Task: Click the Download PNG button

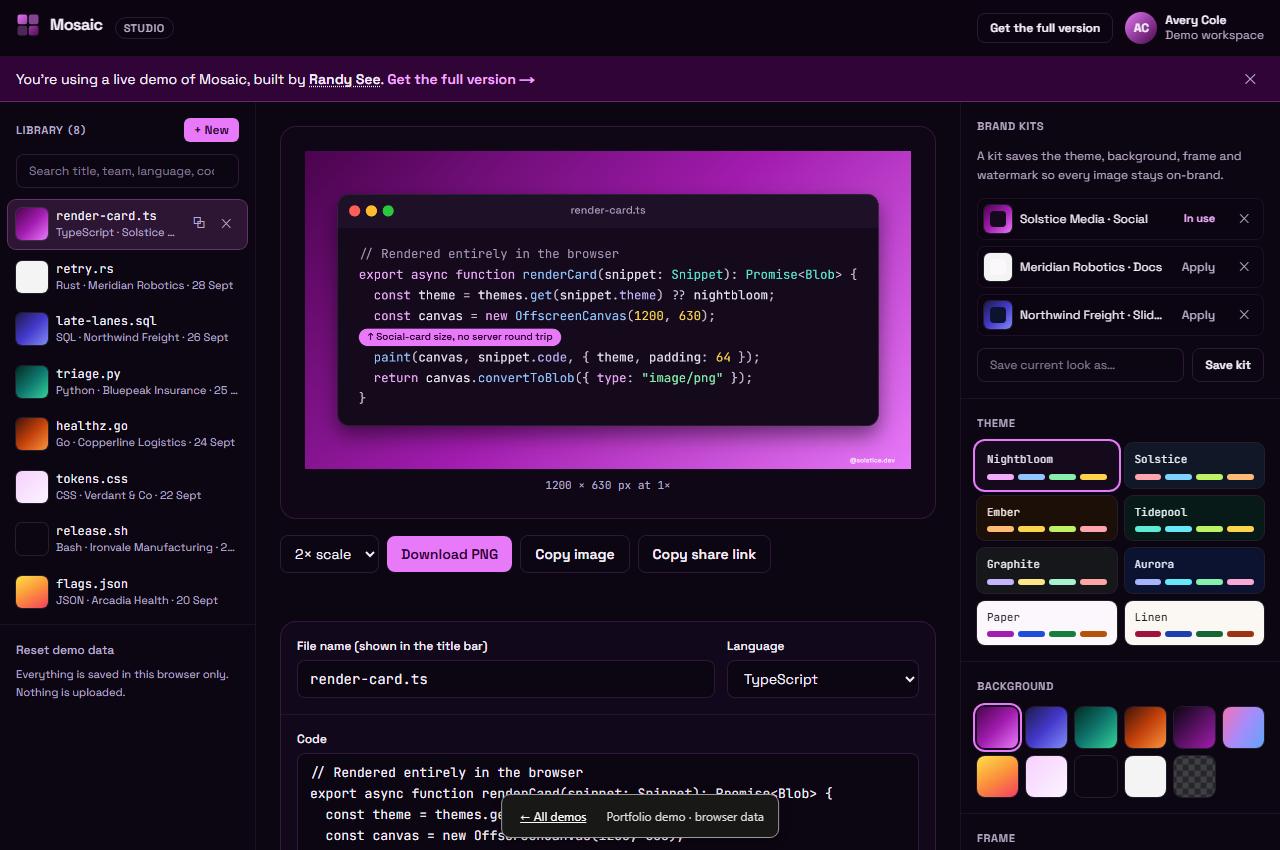Action: (x=449, y=554)
